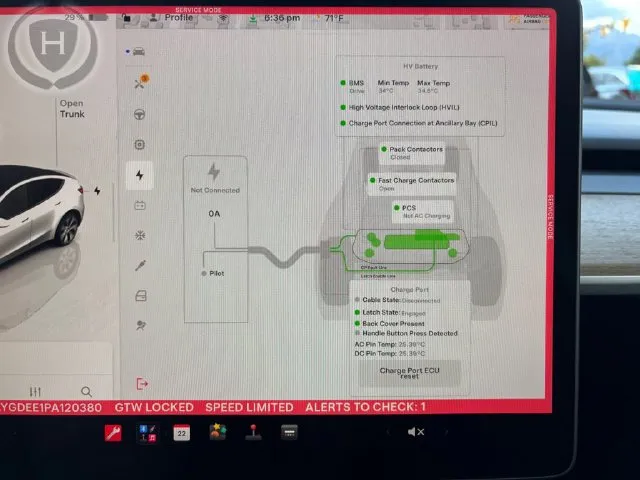Tap the Wi-Fi icon in status bar
The height and width of the screenshot is (480, 640).
223,18
